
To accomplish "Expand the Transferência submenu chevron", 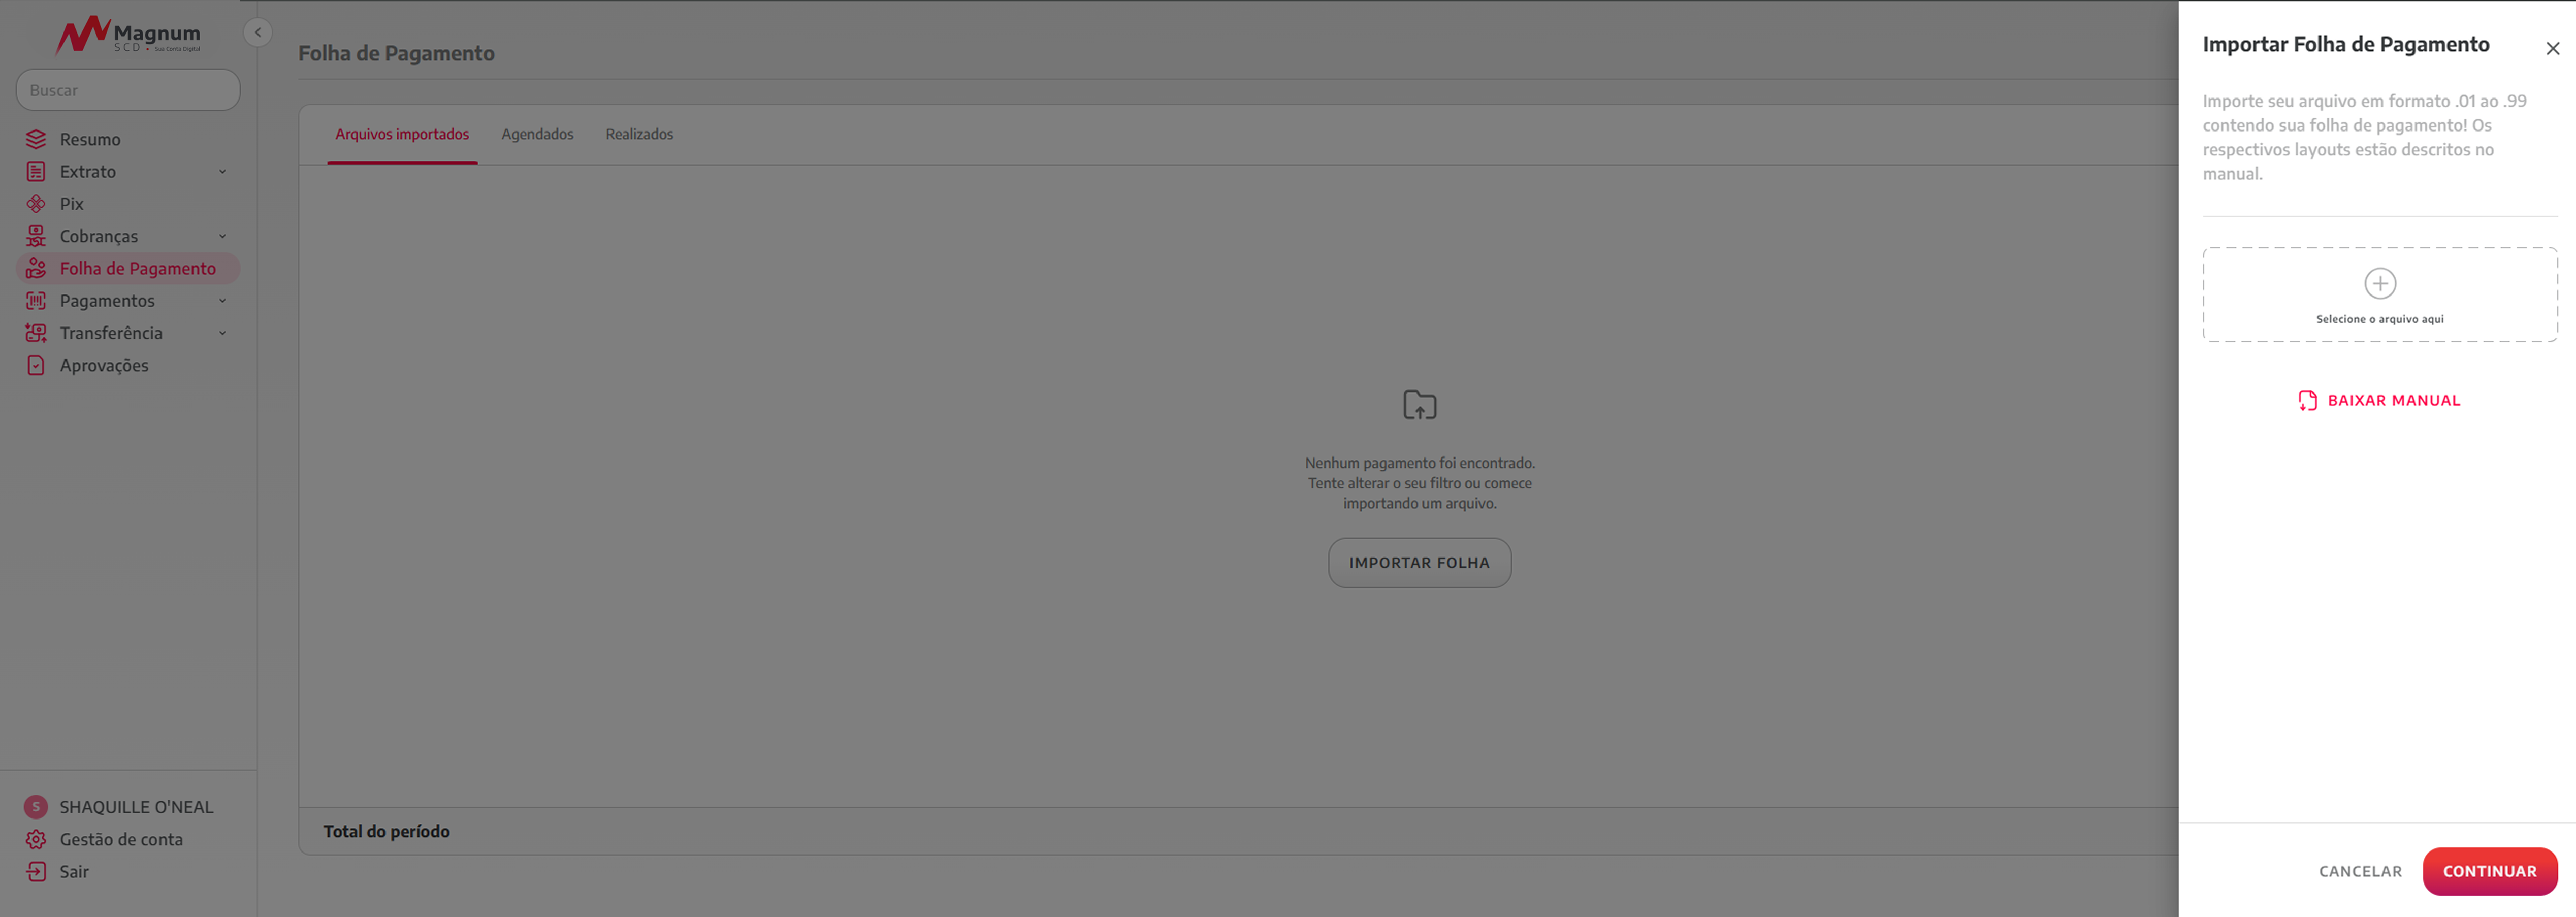I will tap(222, 333).
